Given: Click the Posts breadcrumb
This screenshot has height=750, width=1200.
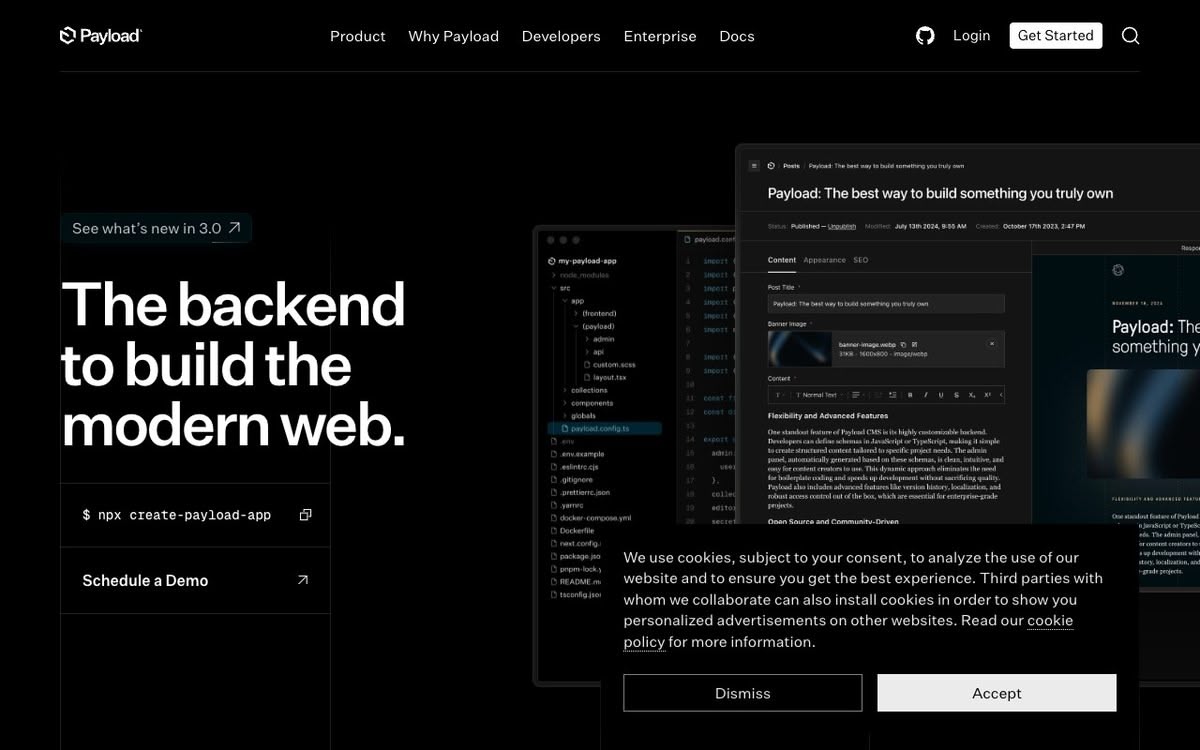Looking at the screenshot, I should pyautogui.click(x=791, y=166).
